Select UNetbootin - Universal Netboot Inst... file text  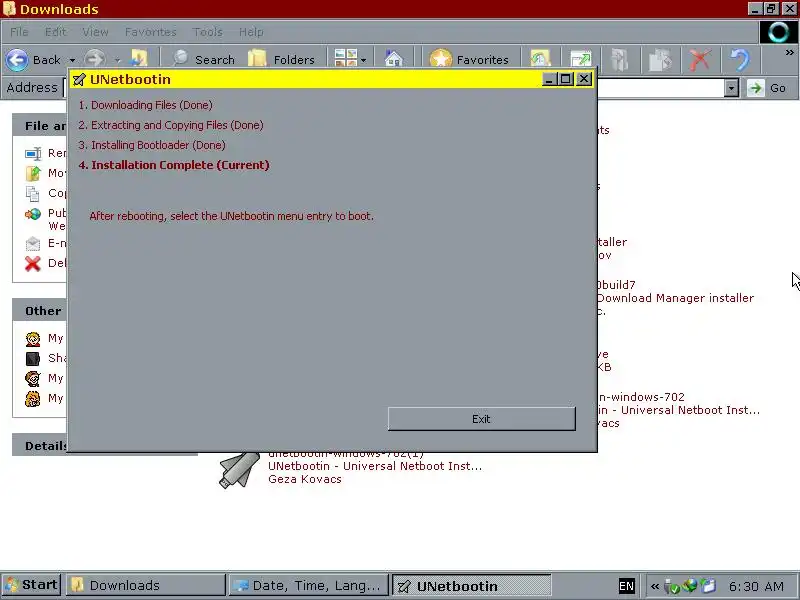(x=375, y=466)
